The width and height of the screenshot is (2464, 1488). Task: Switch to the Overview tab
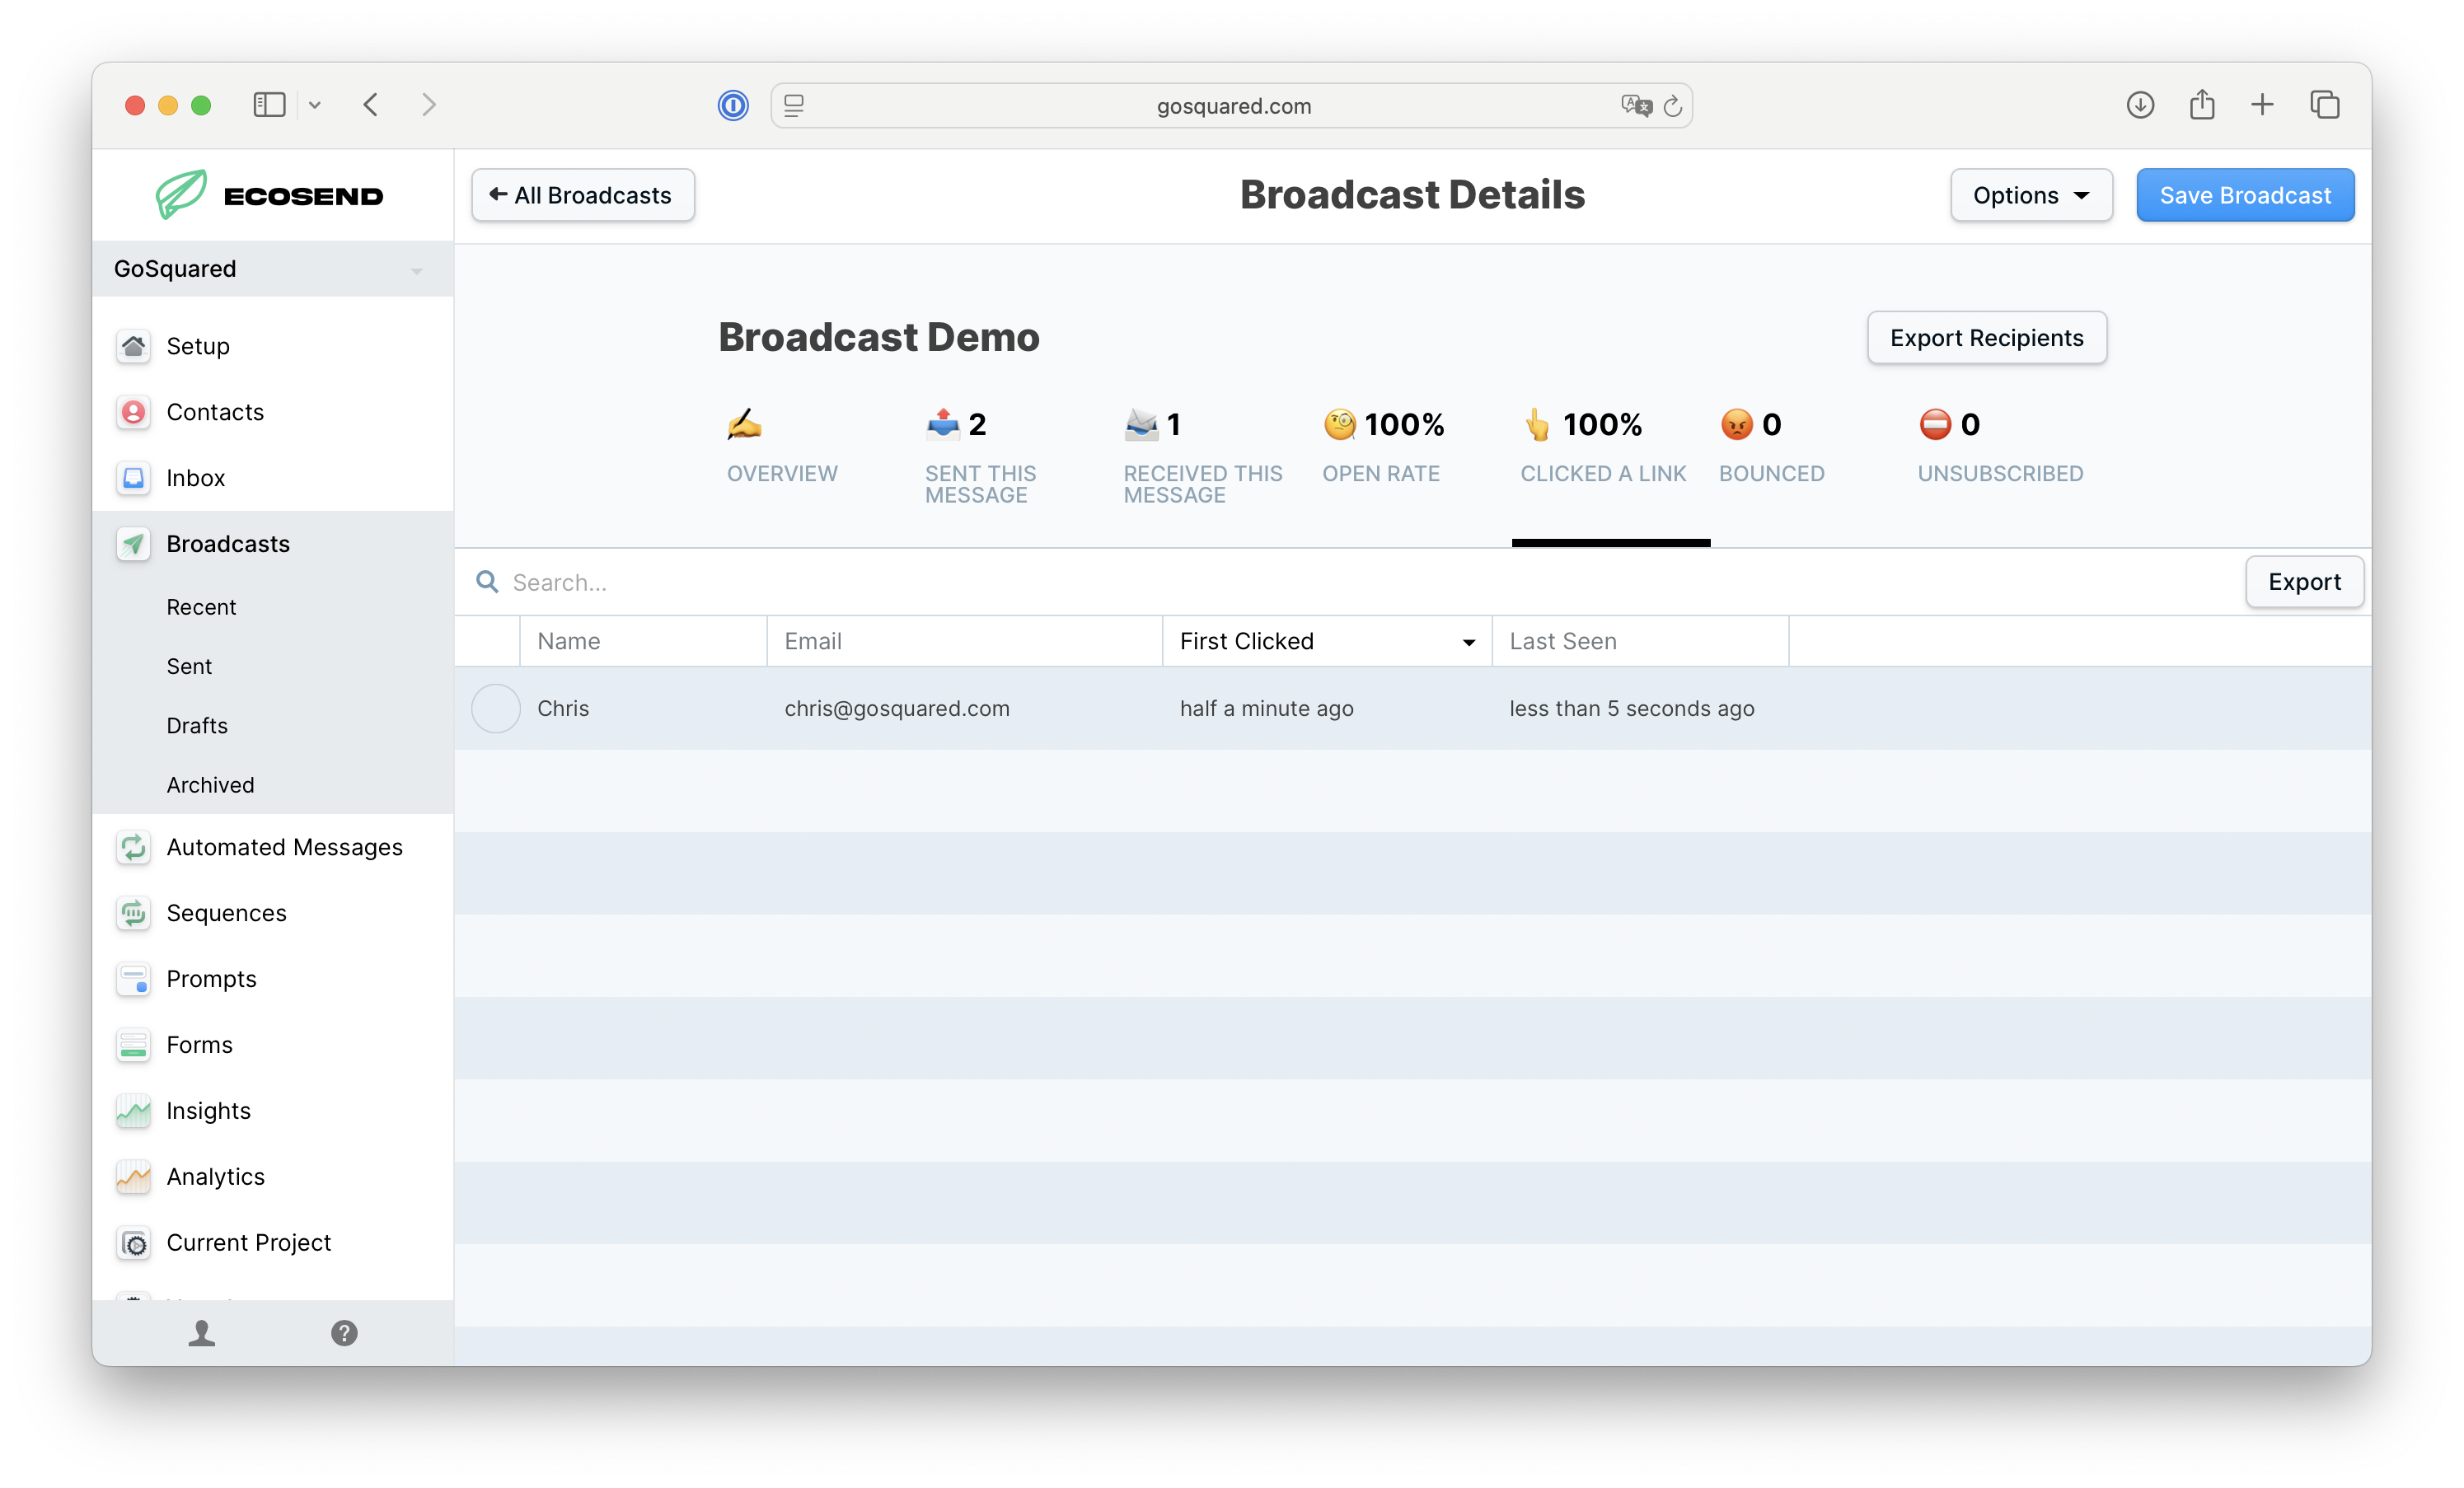coord(782,448)
